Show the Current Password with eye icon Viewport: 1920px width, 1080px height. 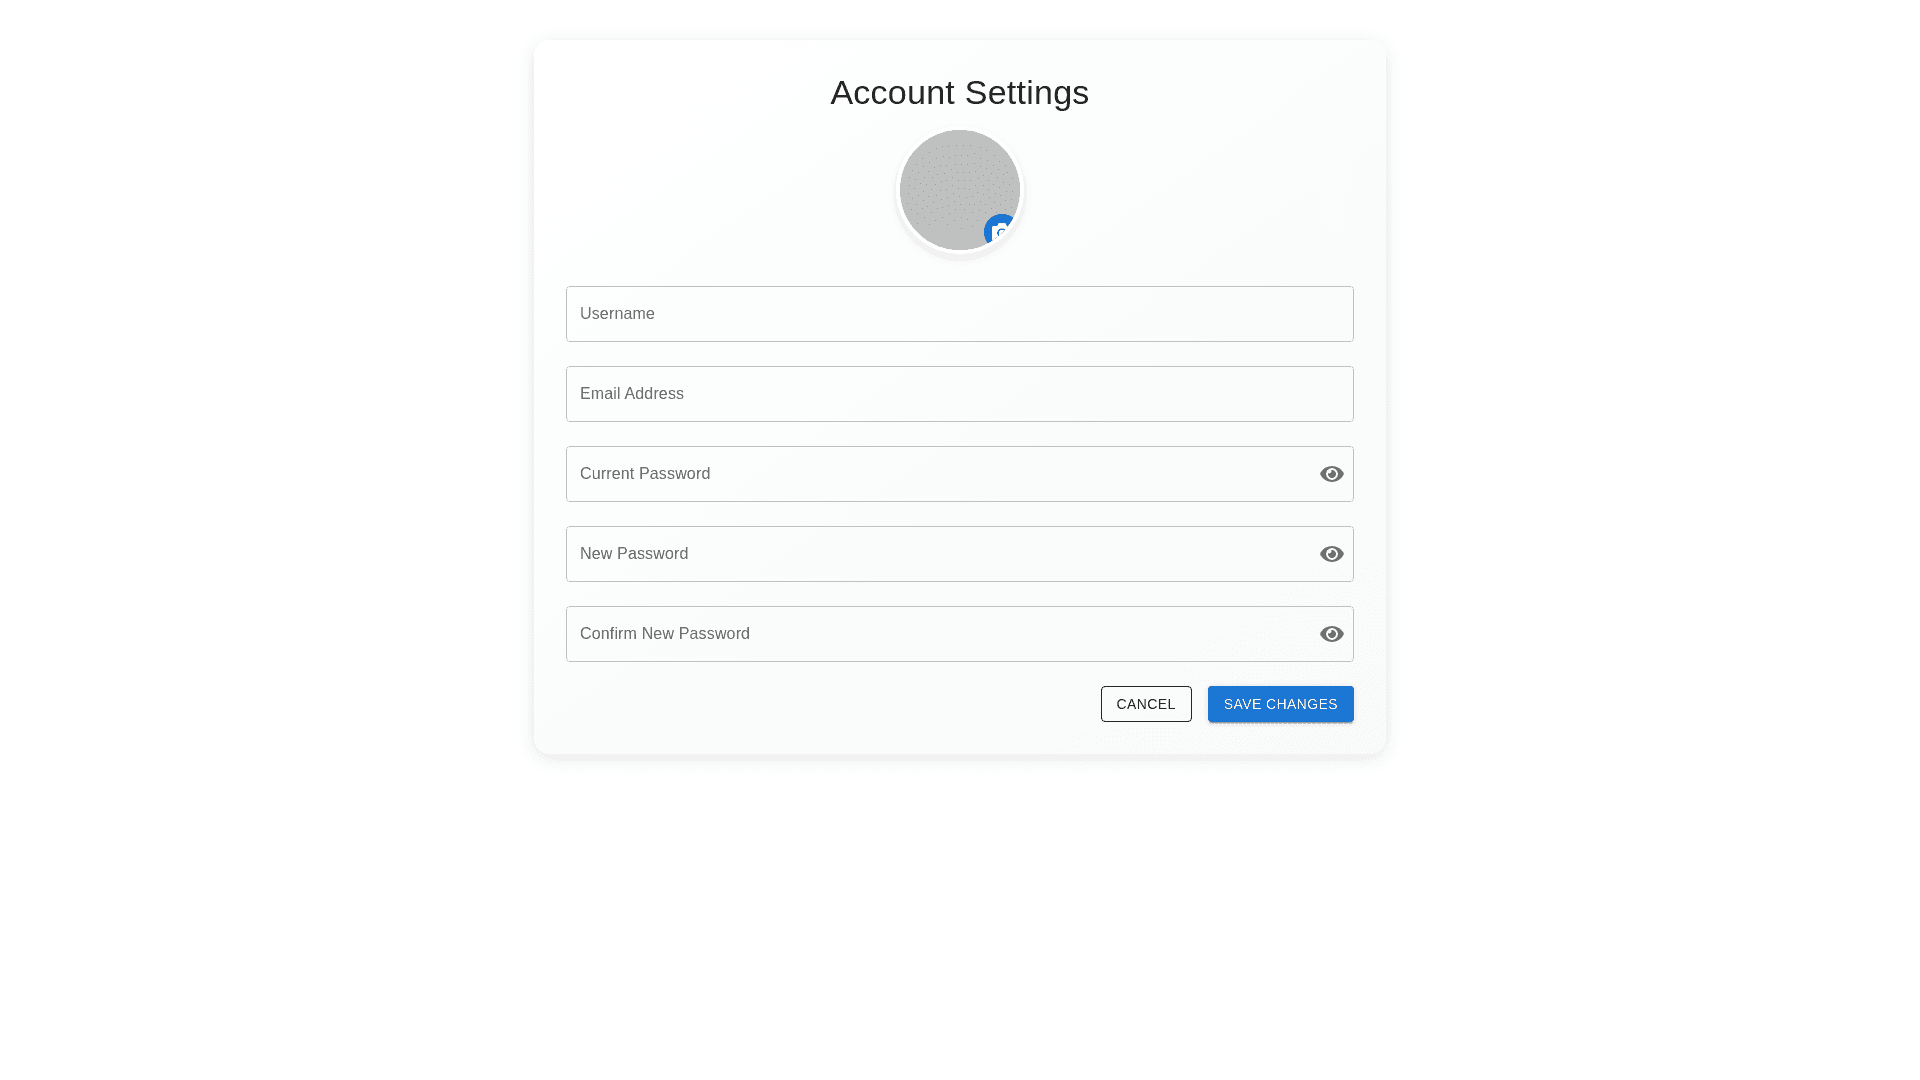coord(1331,474)
